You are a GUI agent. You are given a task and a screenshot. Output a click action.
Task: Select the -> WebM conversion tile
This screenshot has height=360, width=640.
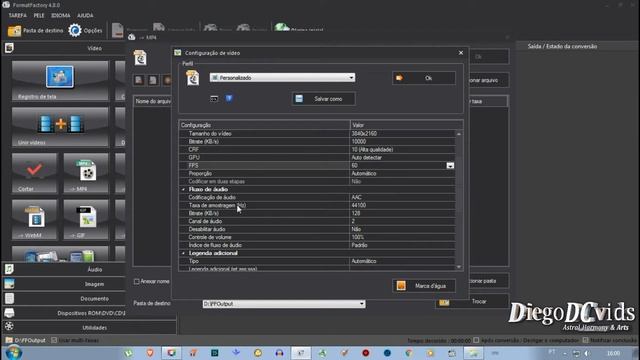pyautogui.click(x=34, y=219)
